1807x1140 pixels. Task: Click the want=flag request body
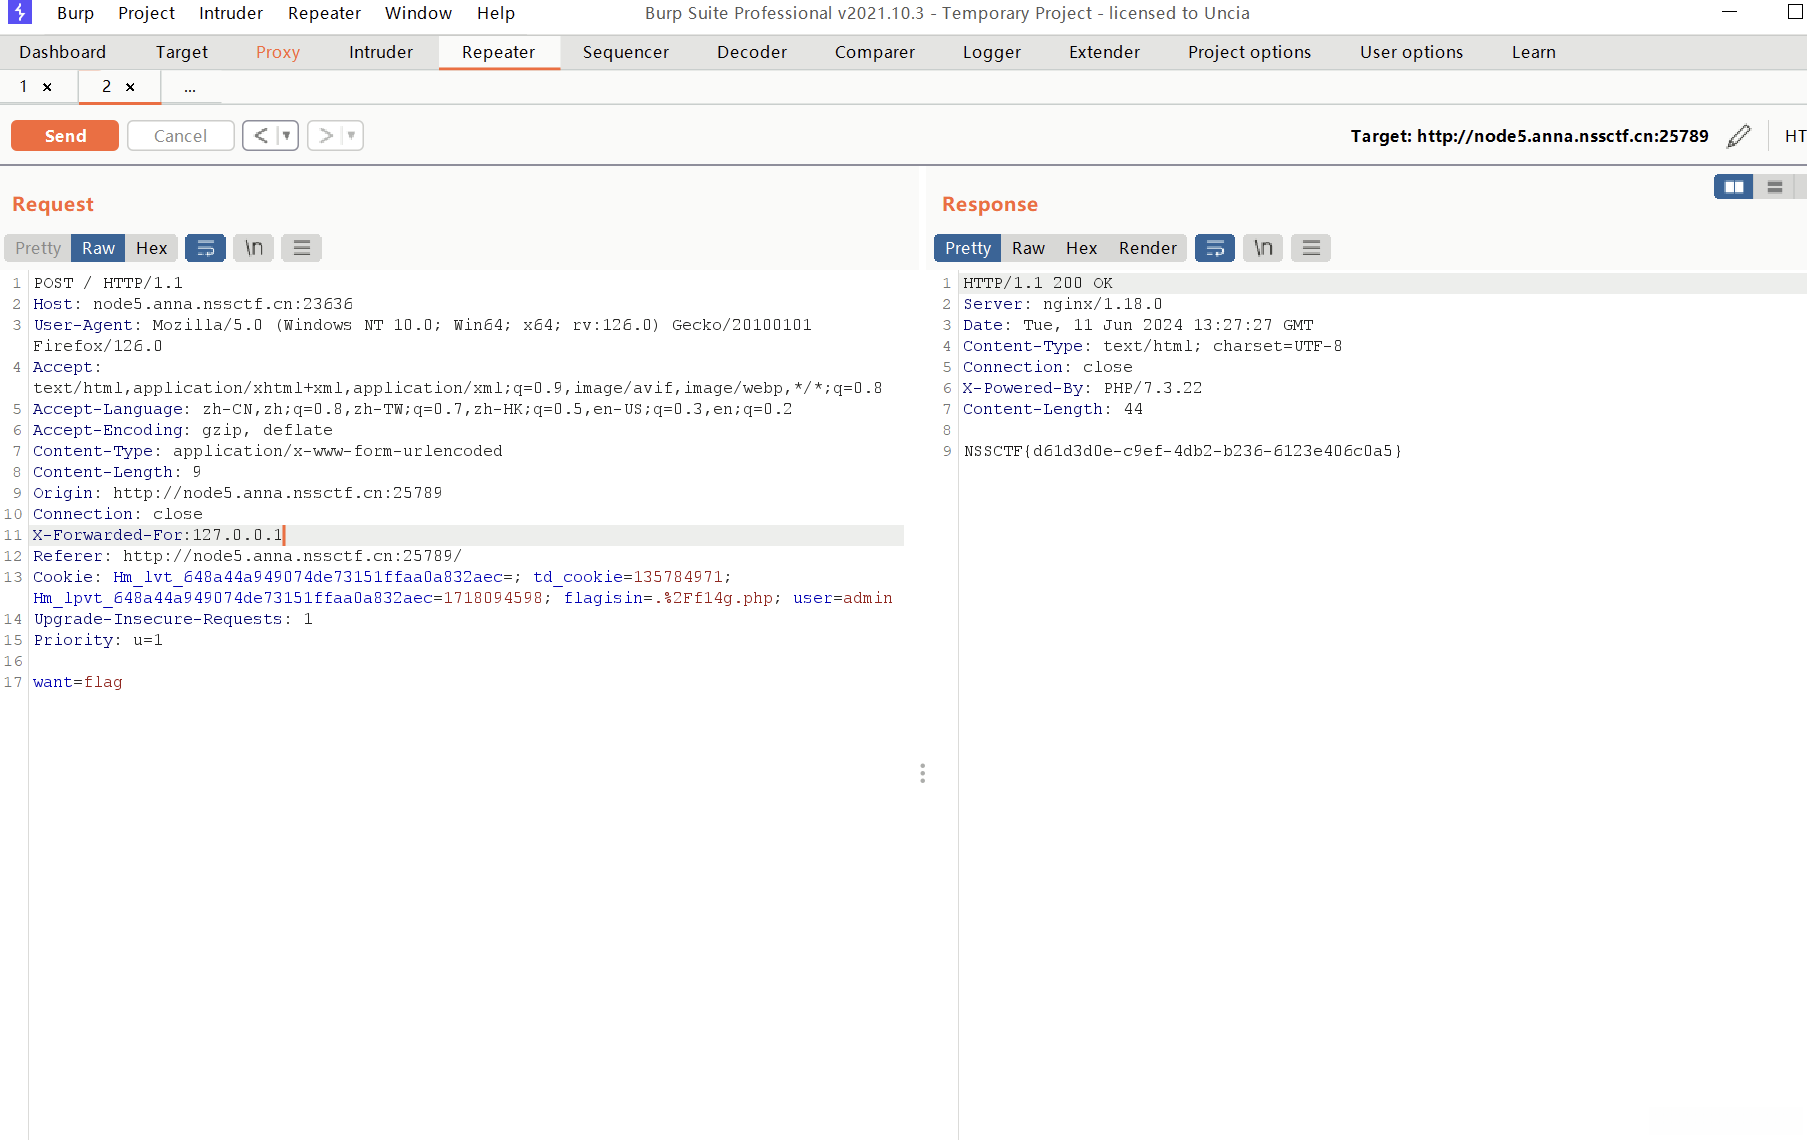(78, 682)
